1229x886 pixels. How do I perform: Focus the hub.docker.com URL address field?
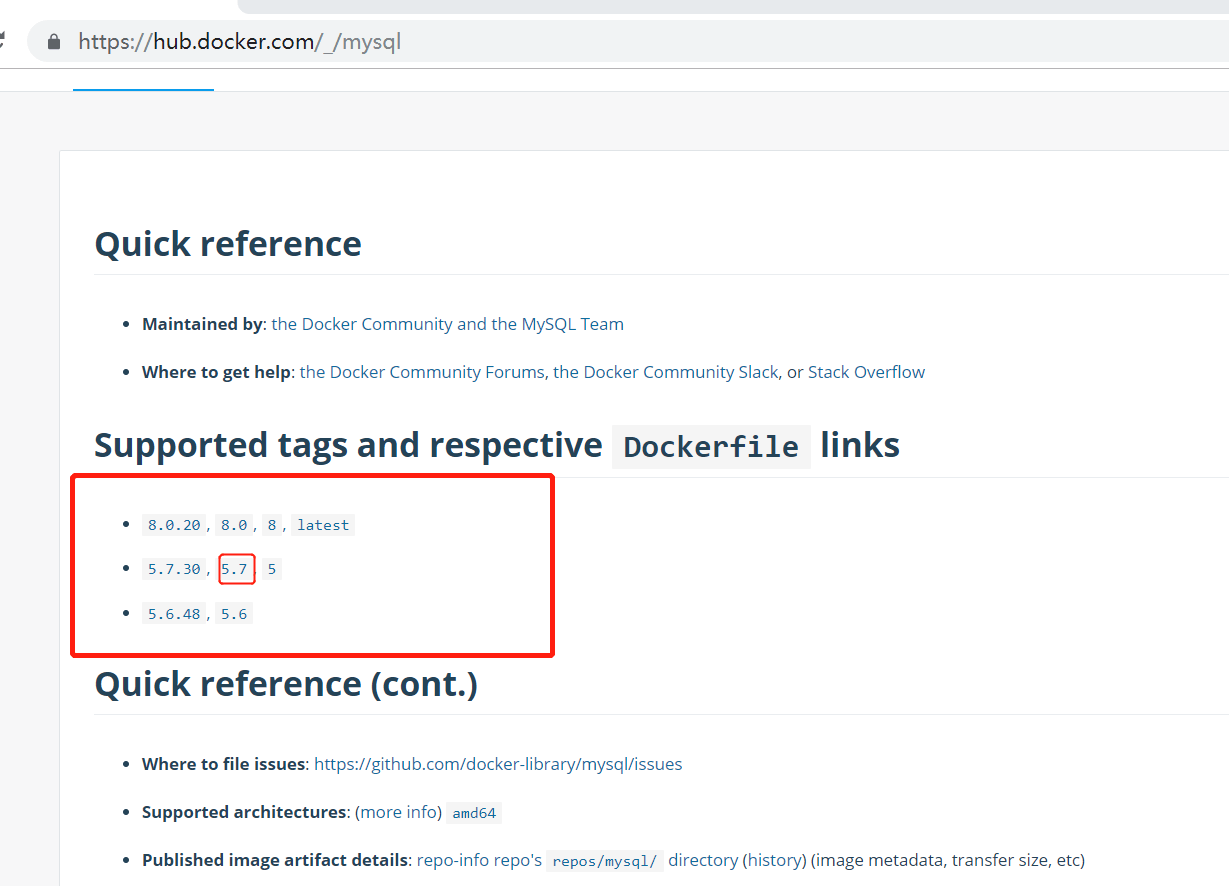(628, 42)
